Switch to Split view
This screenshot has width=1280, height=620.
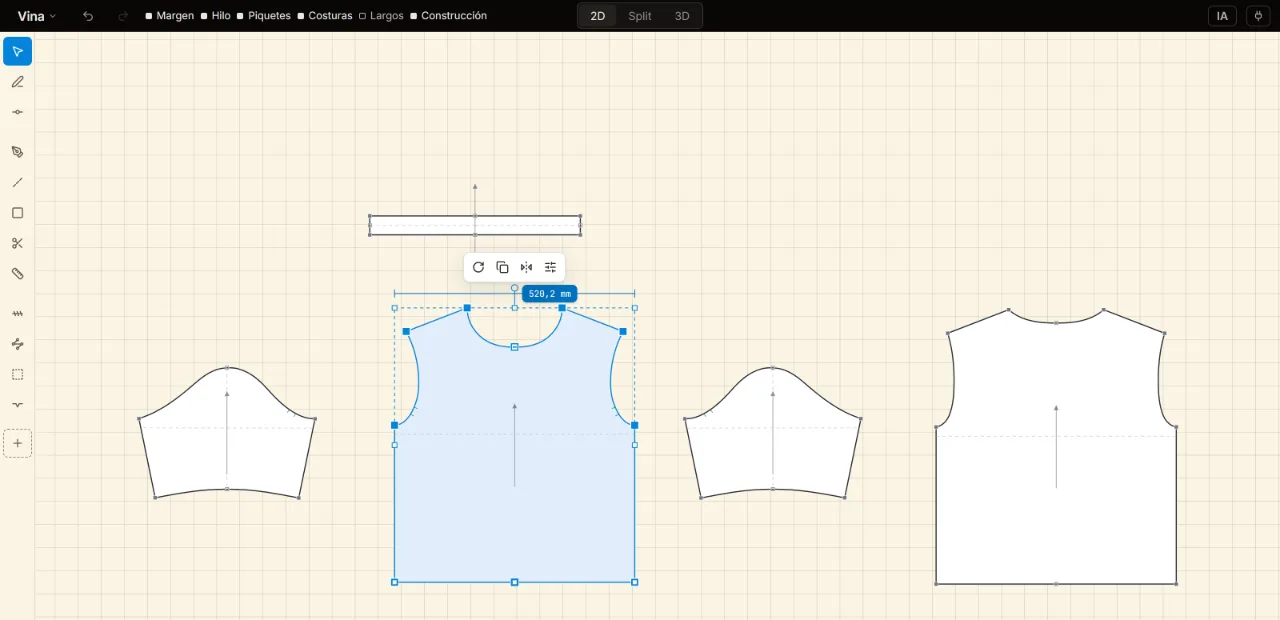(640, 16)
